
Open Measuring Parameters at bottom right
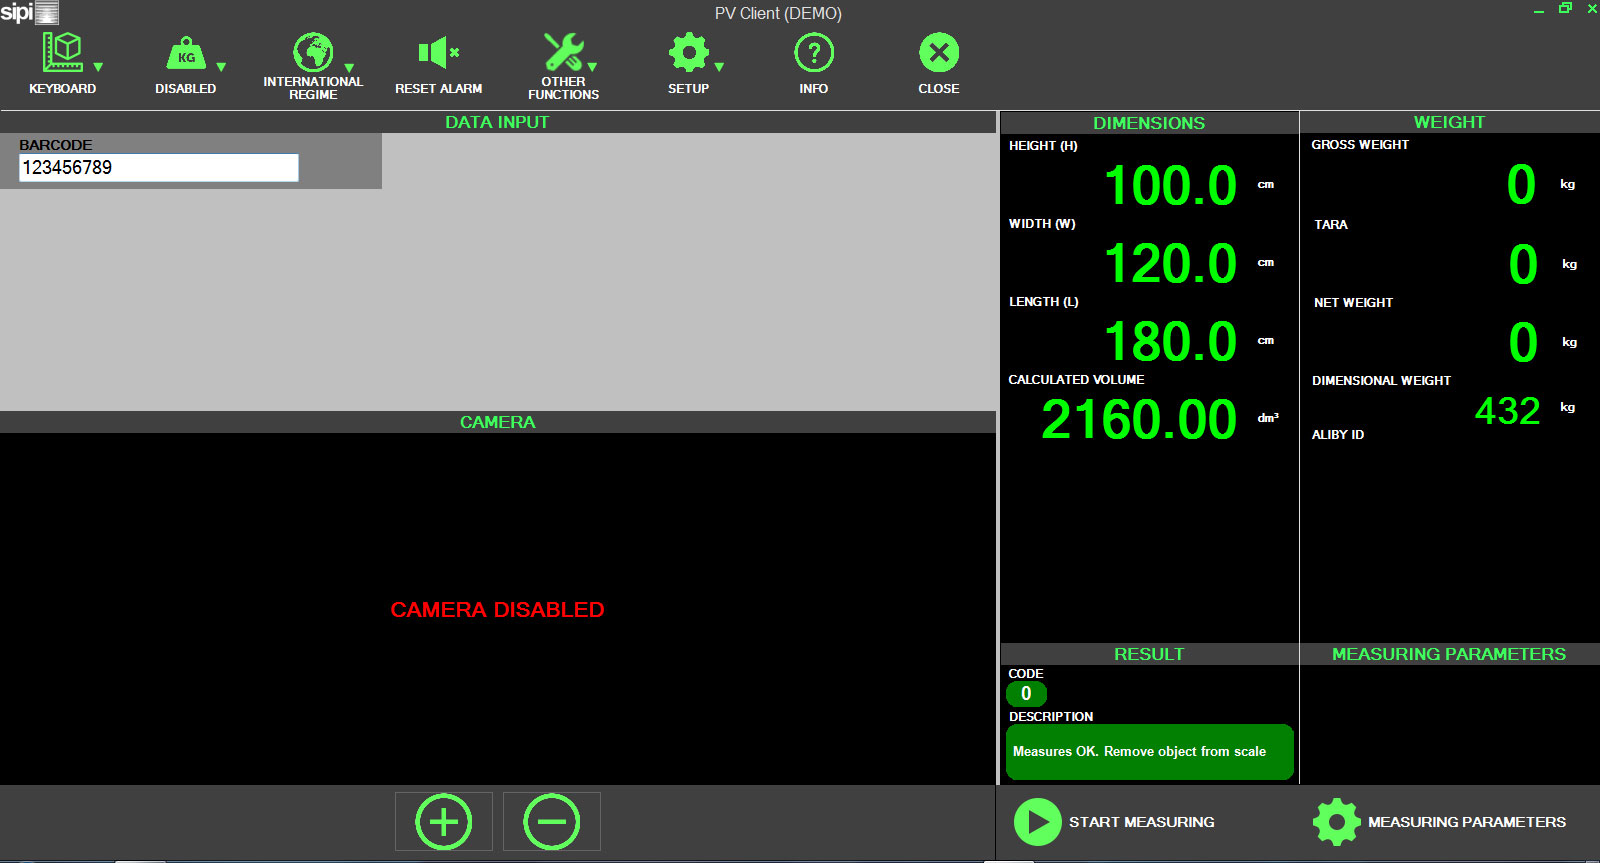[1440, 822]
